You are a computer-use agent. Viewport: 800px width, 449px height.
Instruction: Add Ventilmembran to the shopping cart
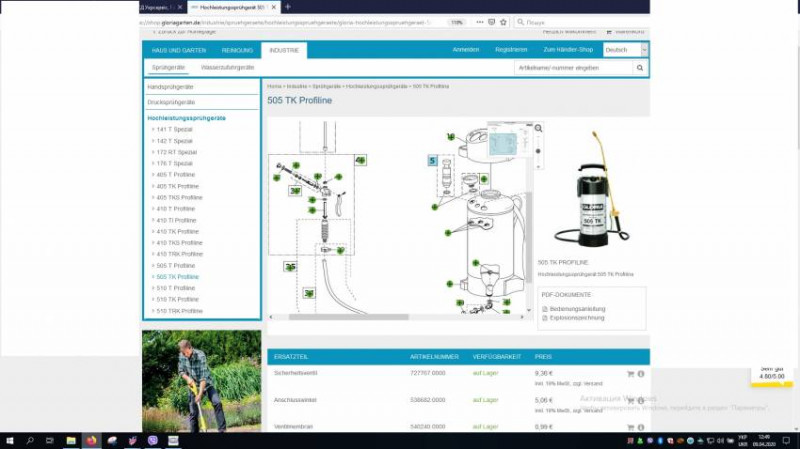pos(630,428)
